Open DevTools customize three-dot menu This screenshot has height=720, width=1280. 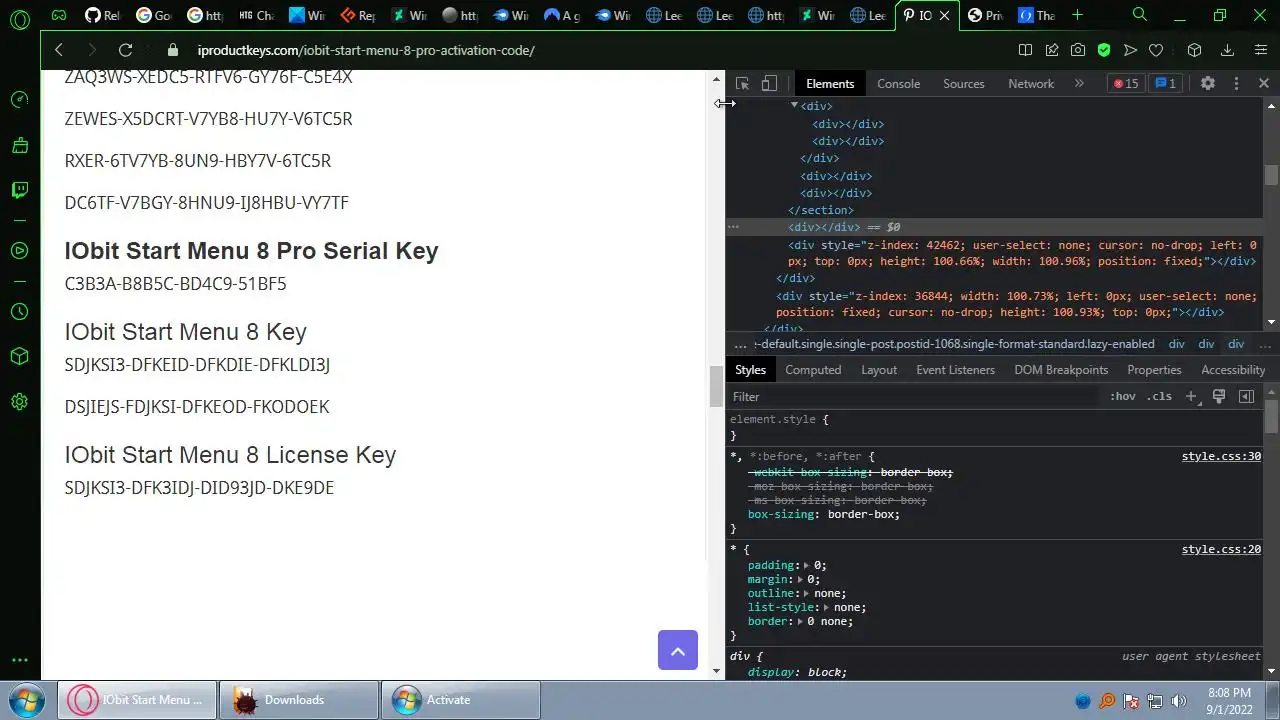pyautogui.click(x=1236, y=84)
